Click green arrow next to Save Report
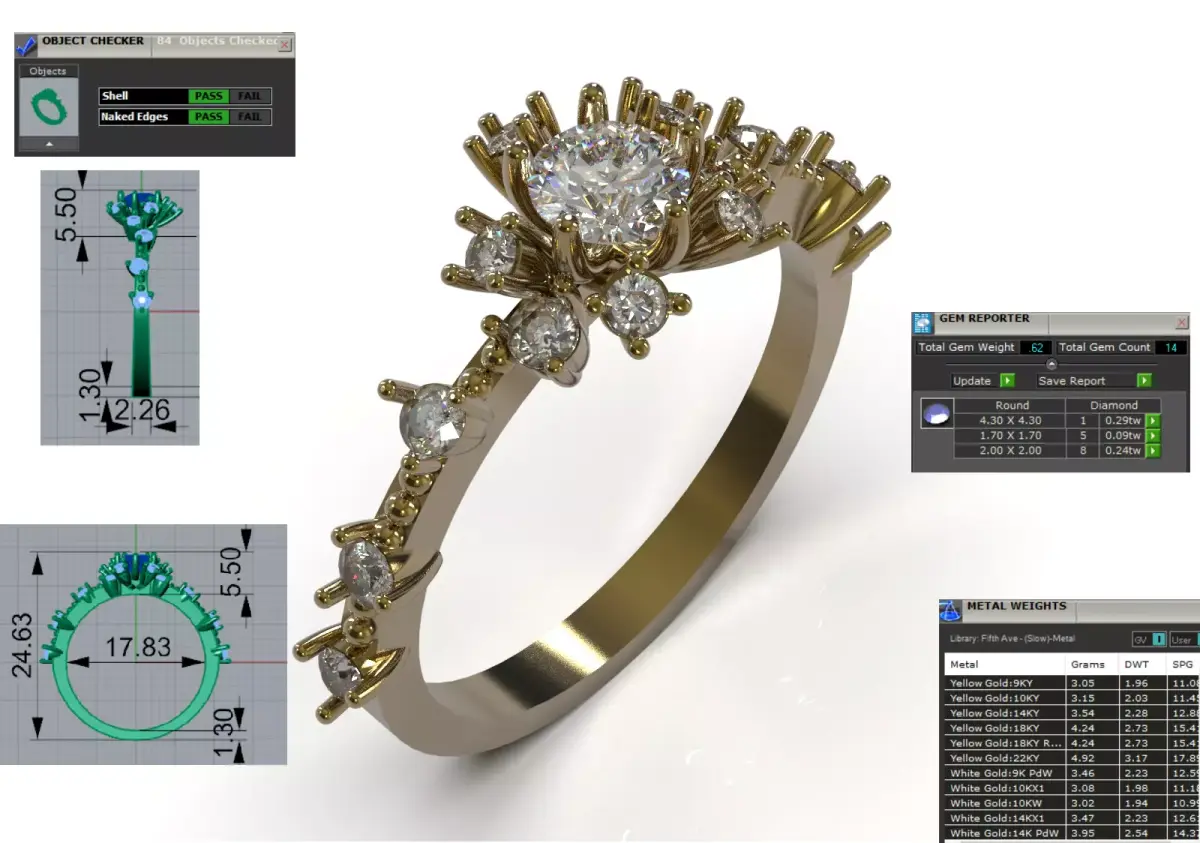 1144,381
